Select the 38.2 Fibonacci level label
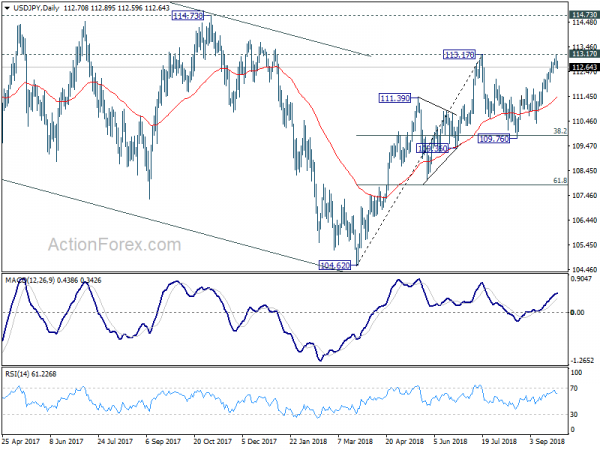The height and width of the screenshot is (450, 600). tap(560, 131)
